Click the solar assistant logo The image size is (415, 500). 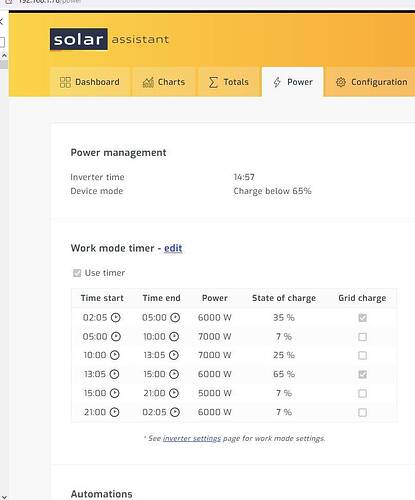109,39
